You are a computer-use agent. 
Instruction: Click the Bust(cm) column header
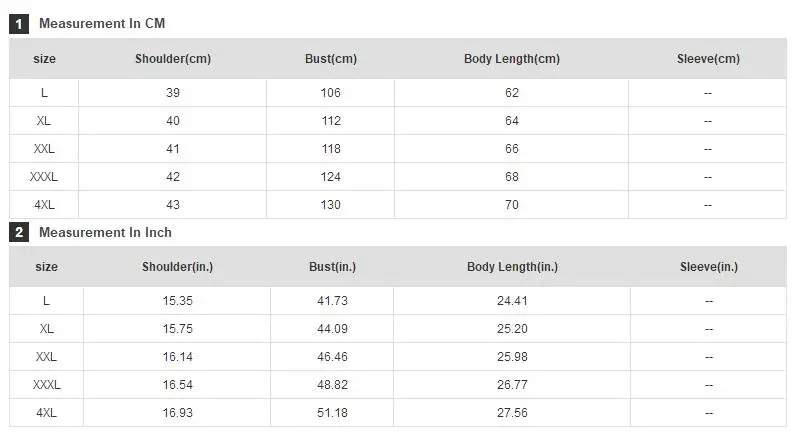pyautogui.click(x=331, y=58)
